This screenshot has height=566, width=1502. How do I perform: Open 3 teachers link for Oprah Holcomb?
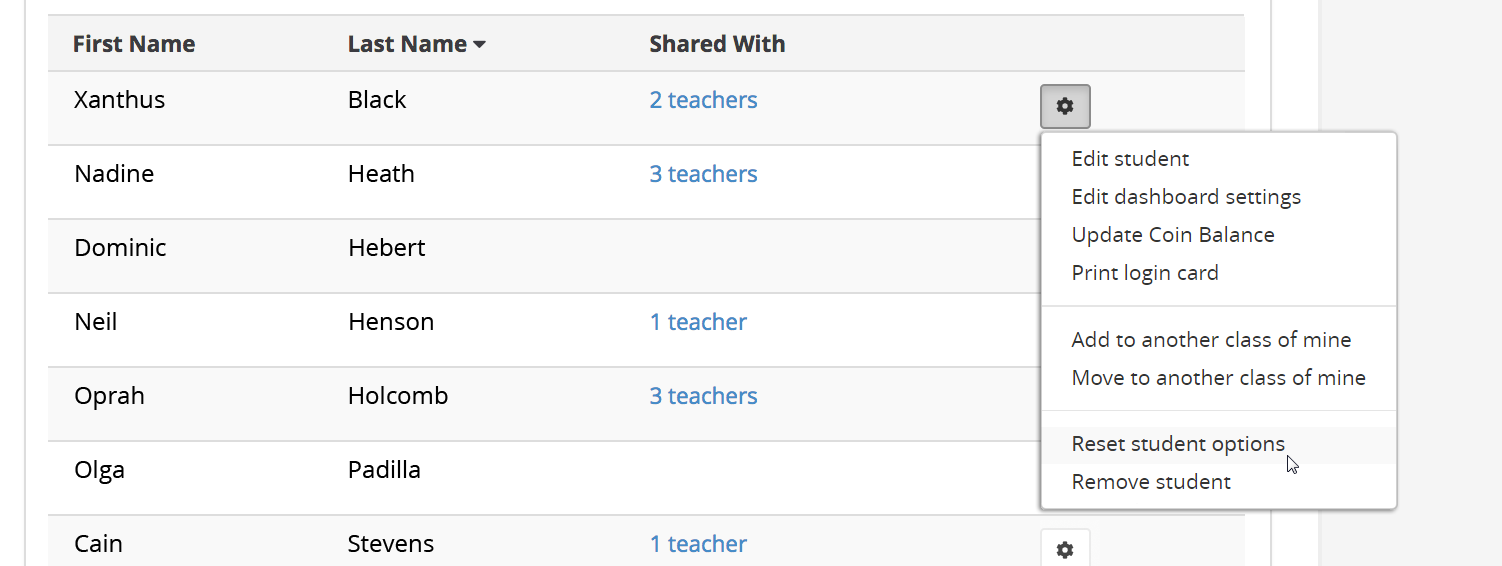tap(703, 396)
